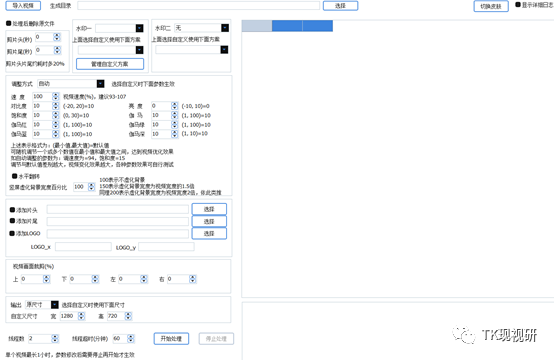The width and height of the screenshot is (554, 360).
Task: Open the 调整方式 dropdown set to 自动
Action: click(x=101, y=83)
